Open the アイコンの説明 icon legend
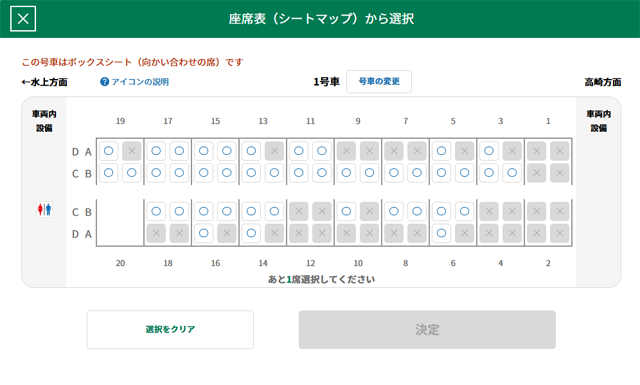 (134, 82)
